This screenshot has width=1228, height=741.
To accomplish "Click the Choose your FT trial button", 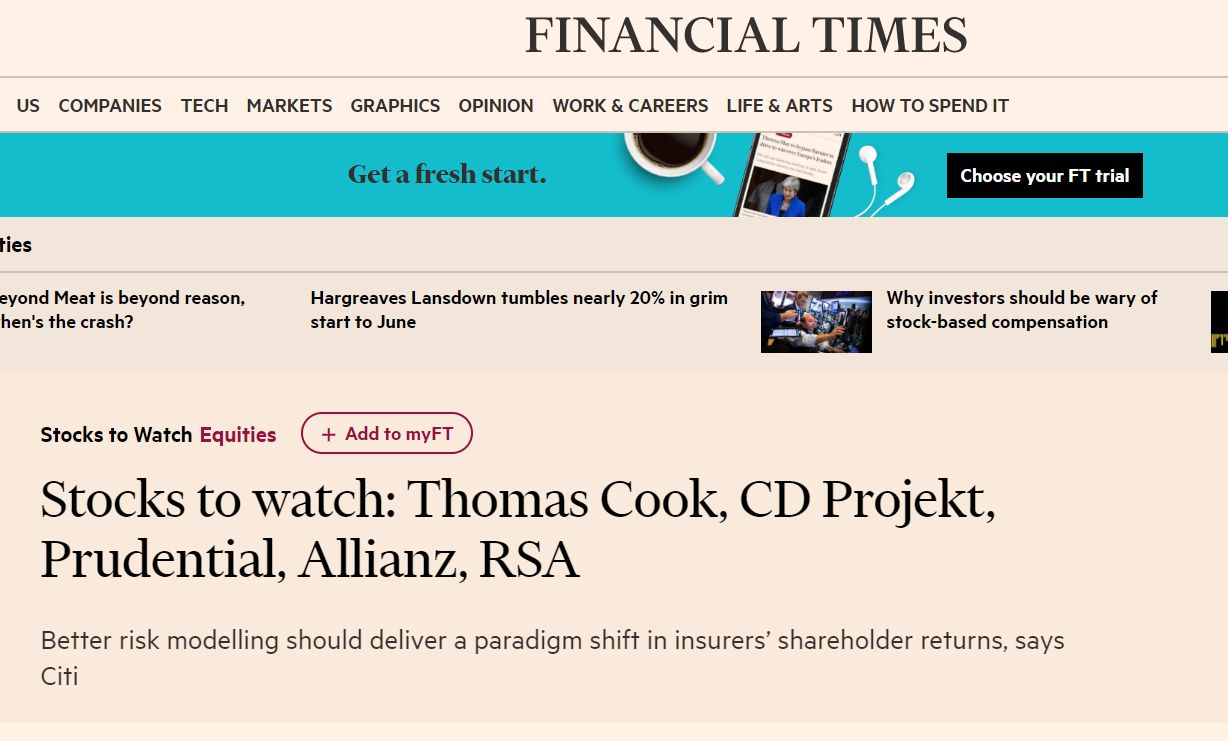I will pos(1045,175).
